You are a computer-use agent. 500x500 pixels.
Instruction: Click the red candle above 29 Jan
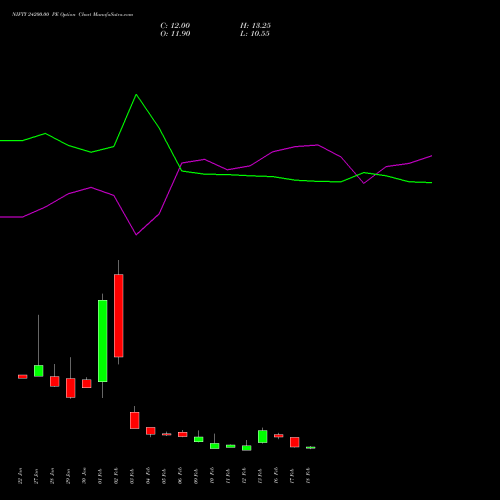[x=71, y=388]
